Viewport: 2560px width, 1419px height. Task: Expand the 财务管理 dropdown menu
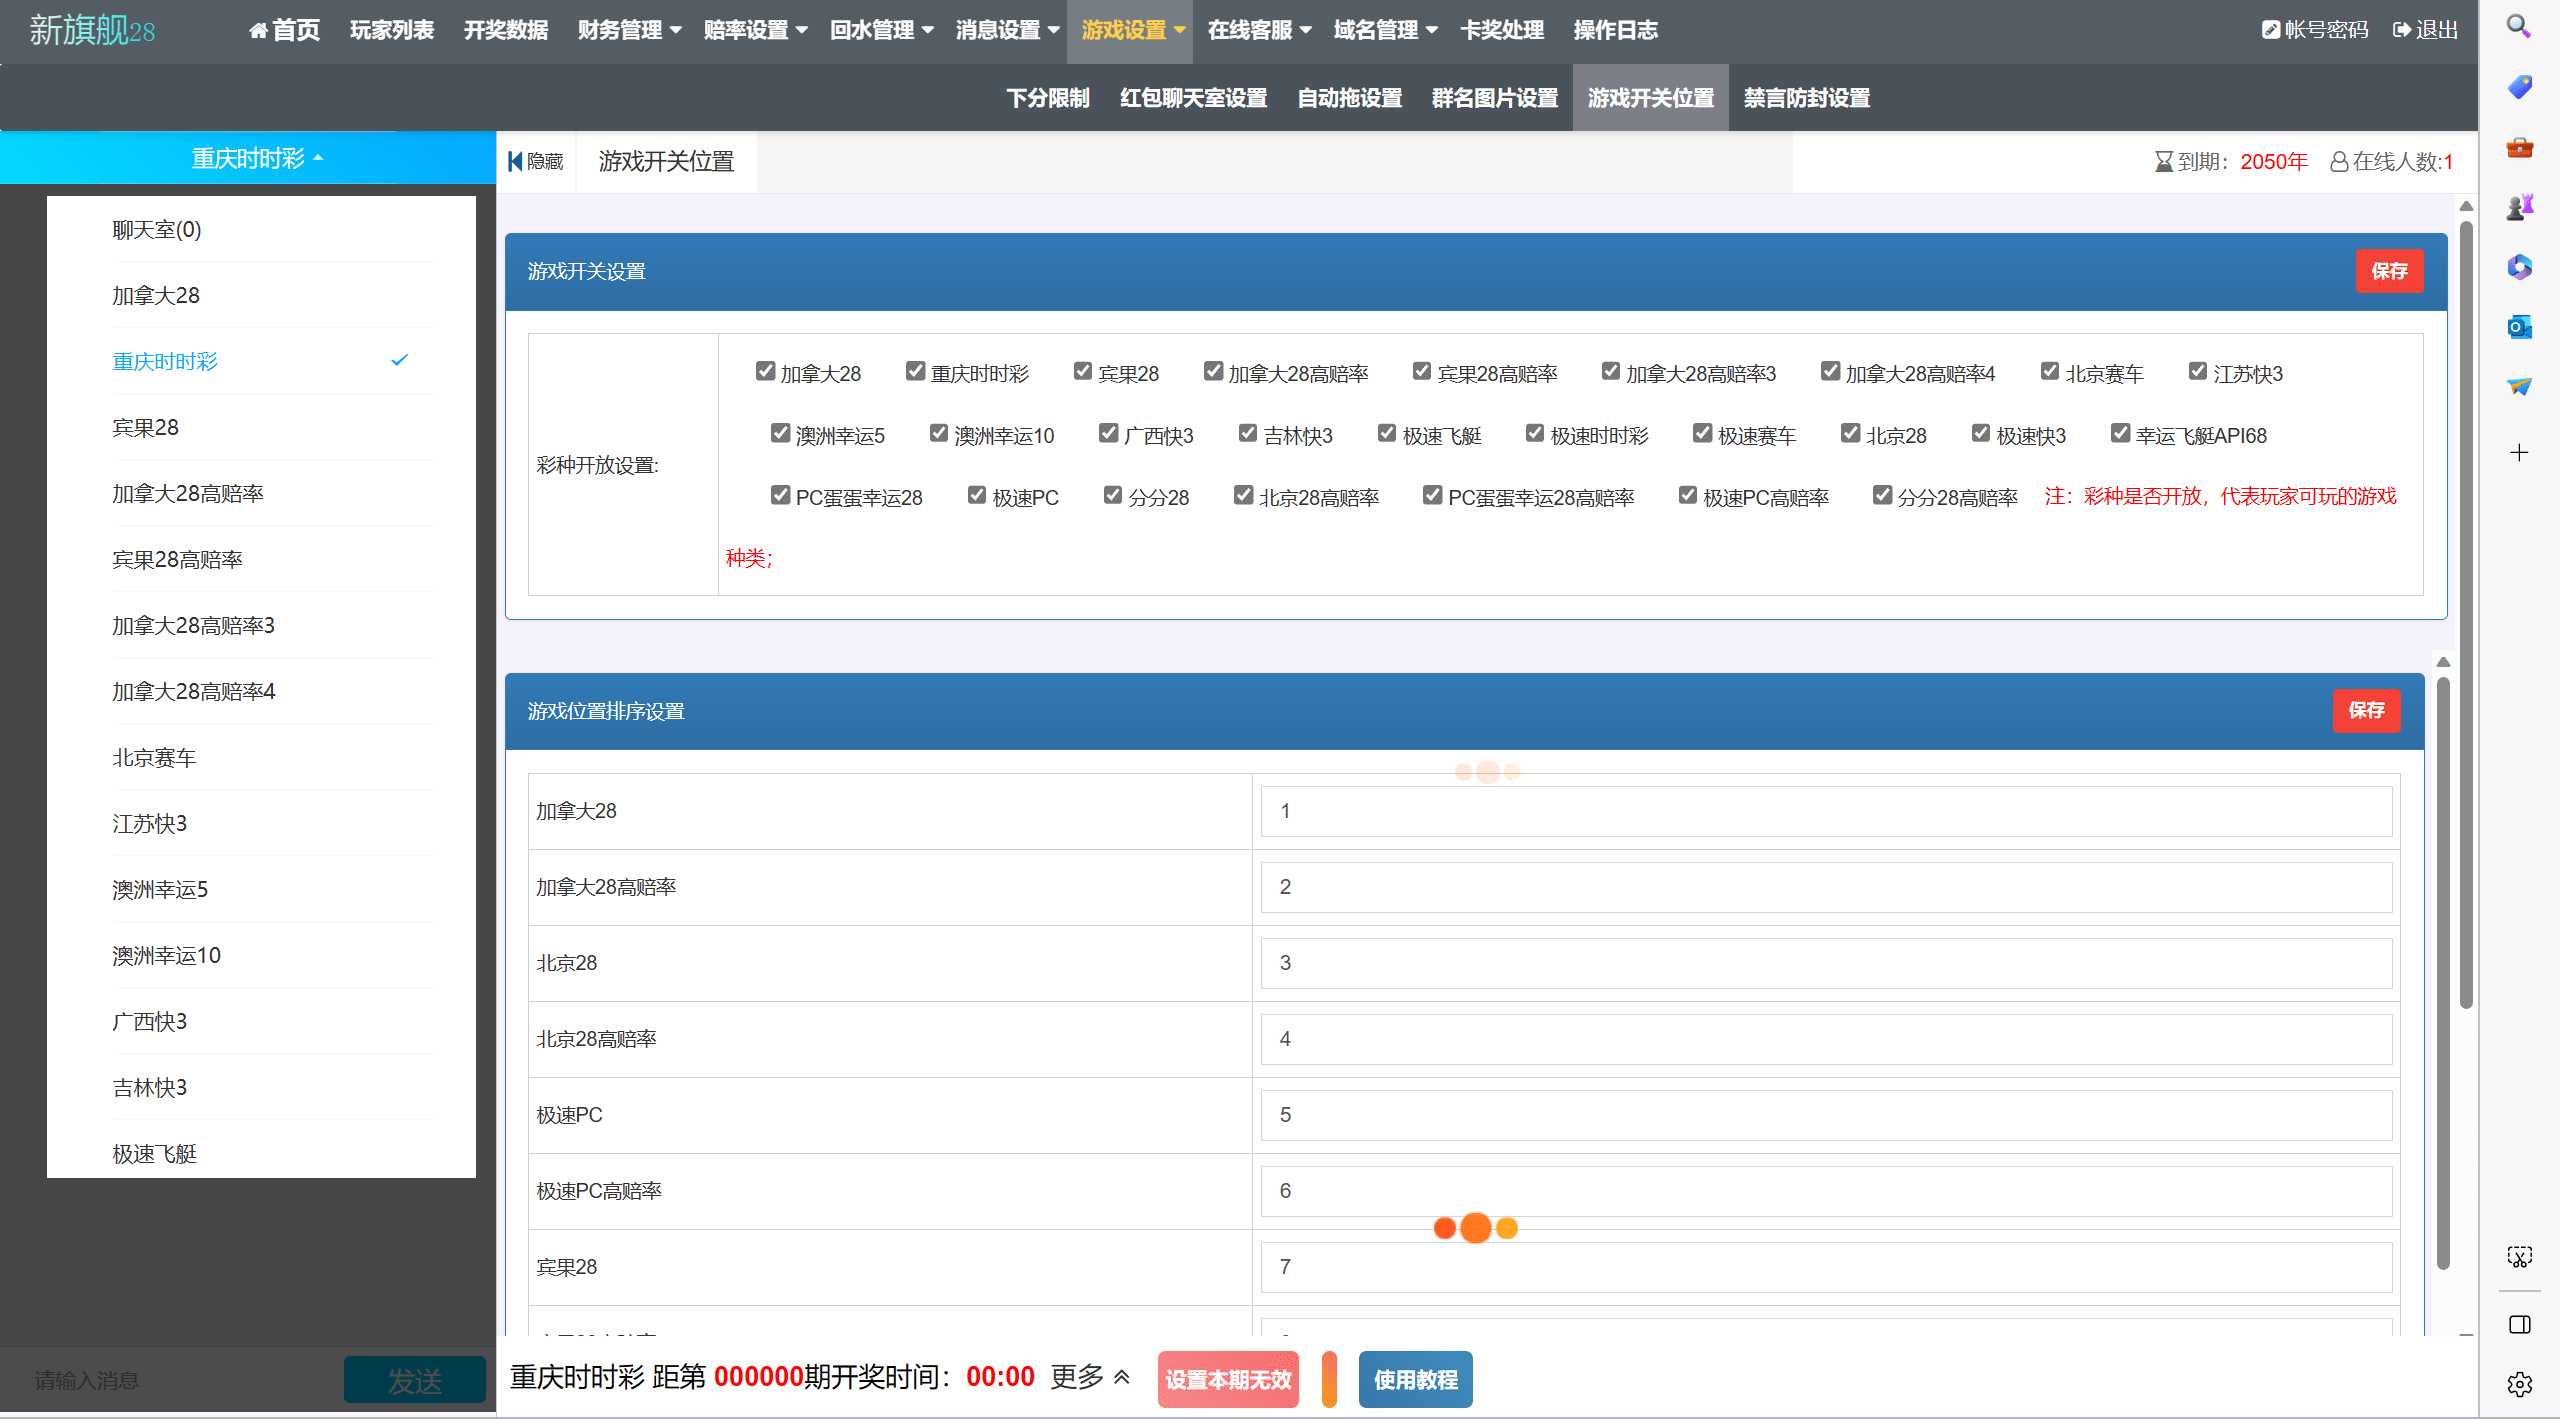coord(629,30)
